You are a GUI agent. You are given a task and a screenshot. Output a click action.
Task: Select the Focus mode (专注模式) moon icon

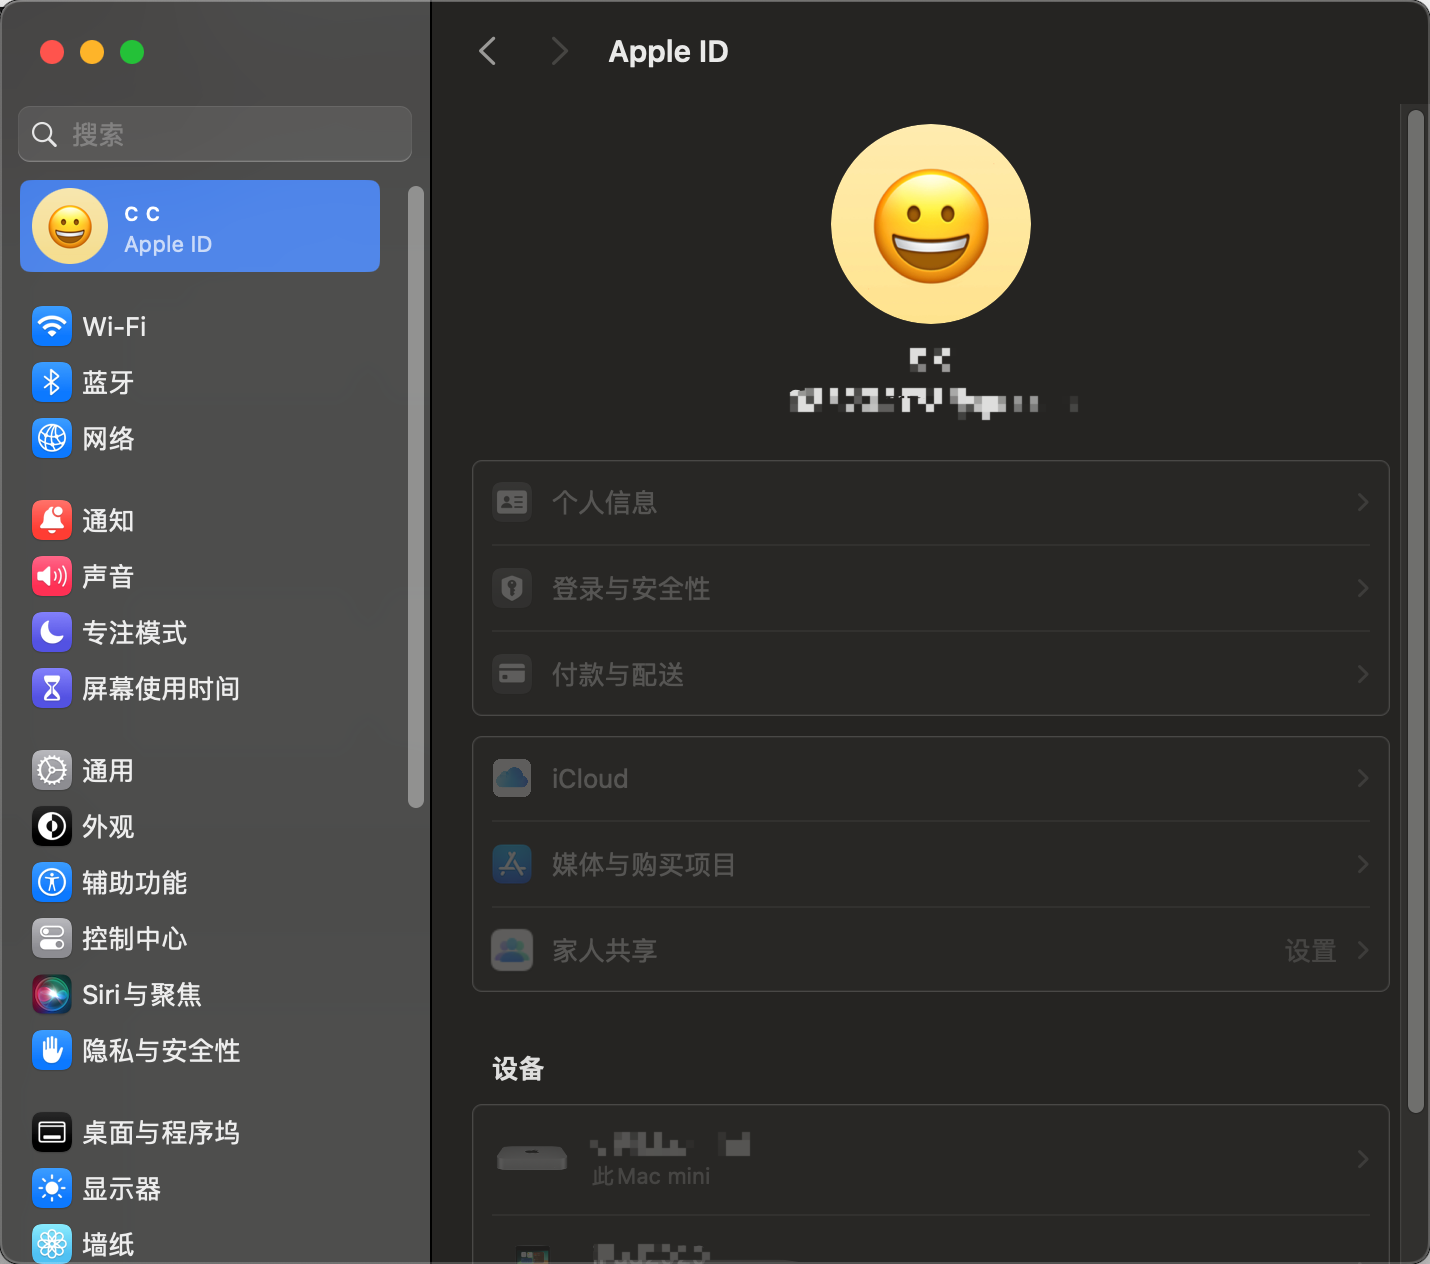click(52, 632)
